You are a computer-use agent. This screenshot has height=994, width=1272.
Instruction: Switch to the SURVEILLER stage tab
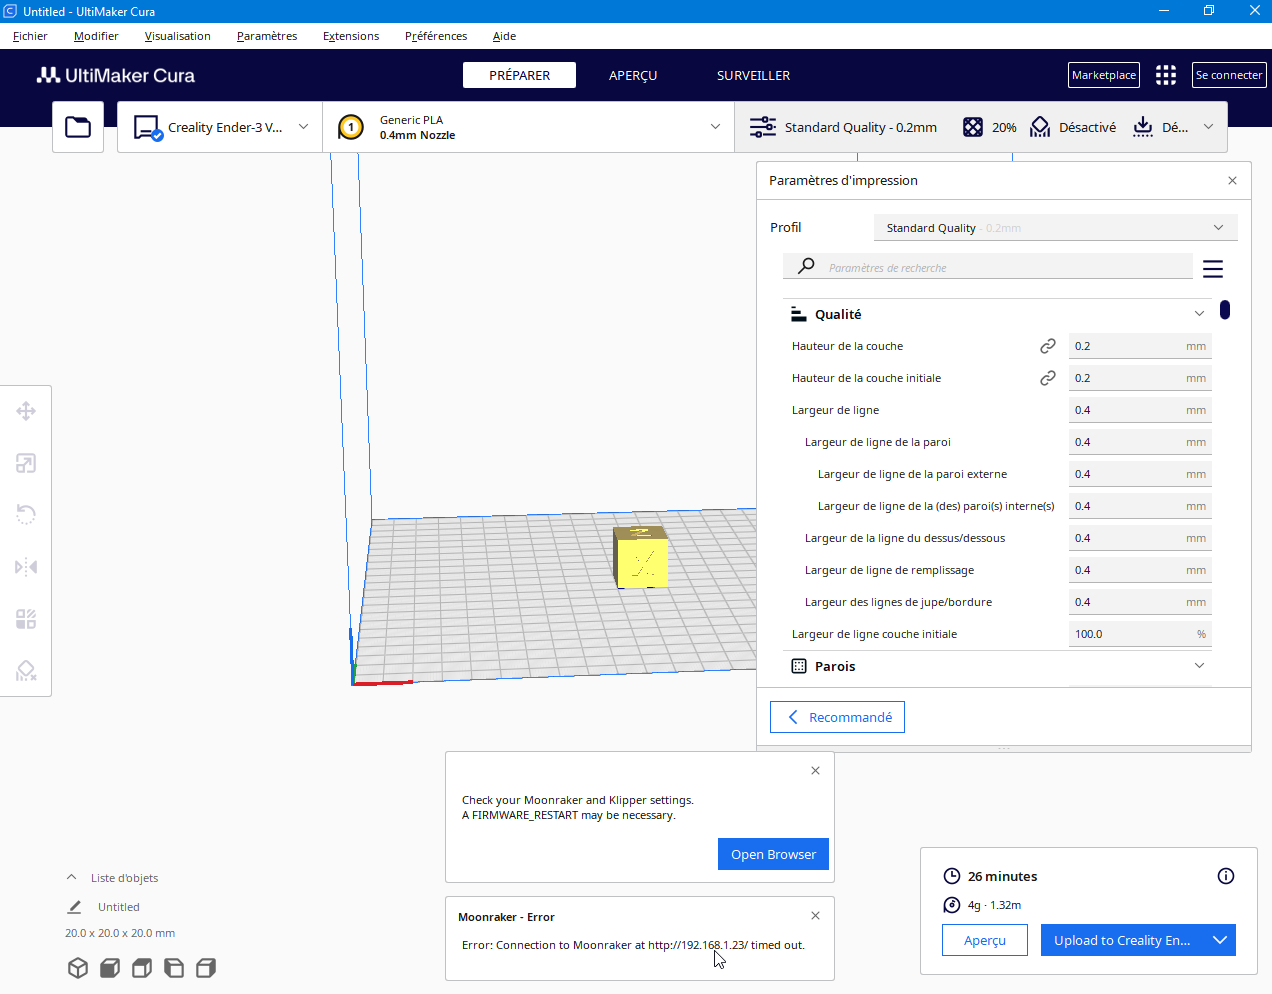click(753, 75)
